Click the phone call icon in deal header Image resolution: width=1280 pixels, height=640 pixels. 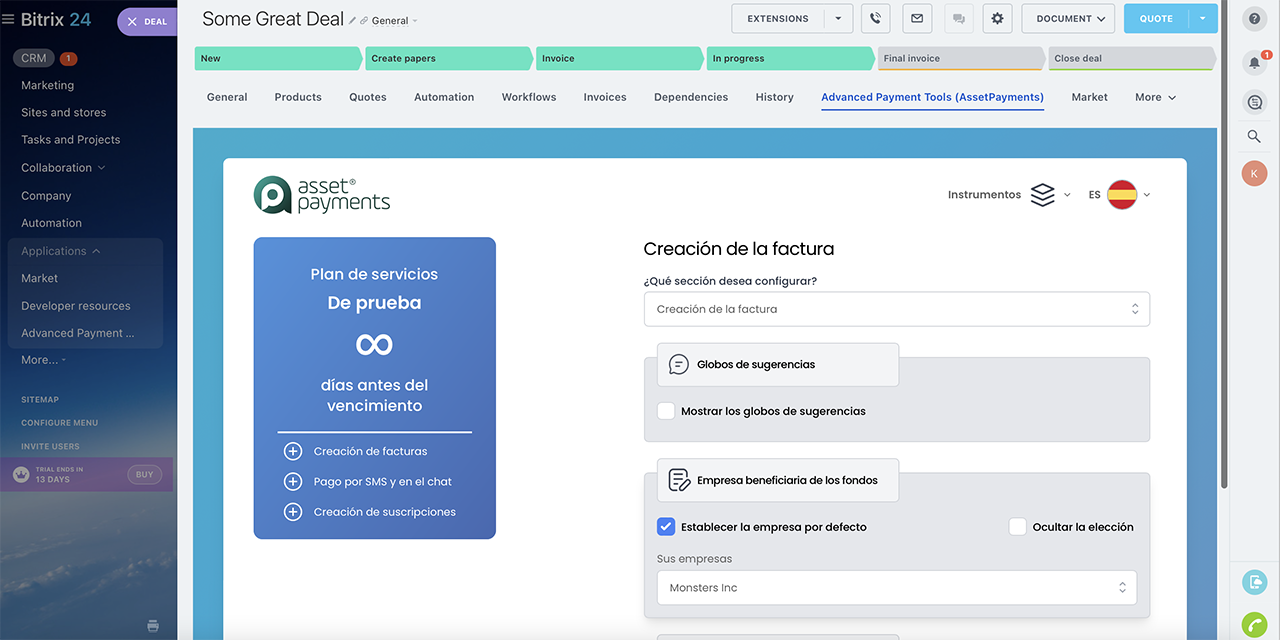[875, 19]
